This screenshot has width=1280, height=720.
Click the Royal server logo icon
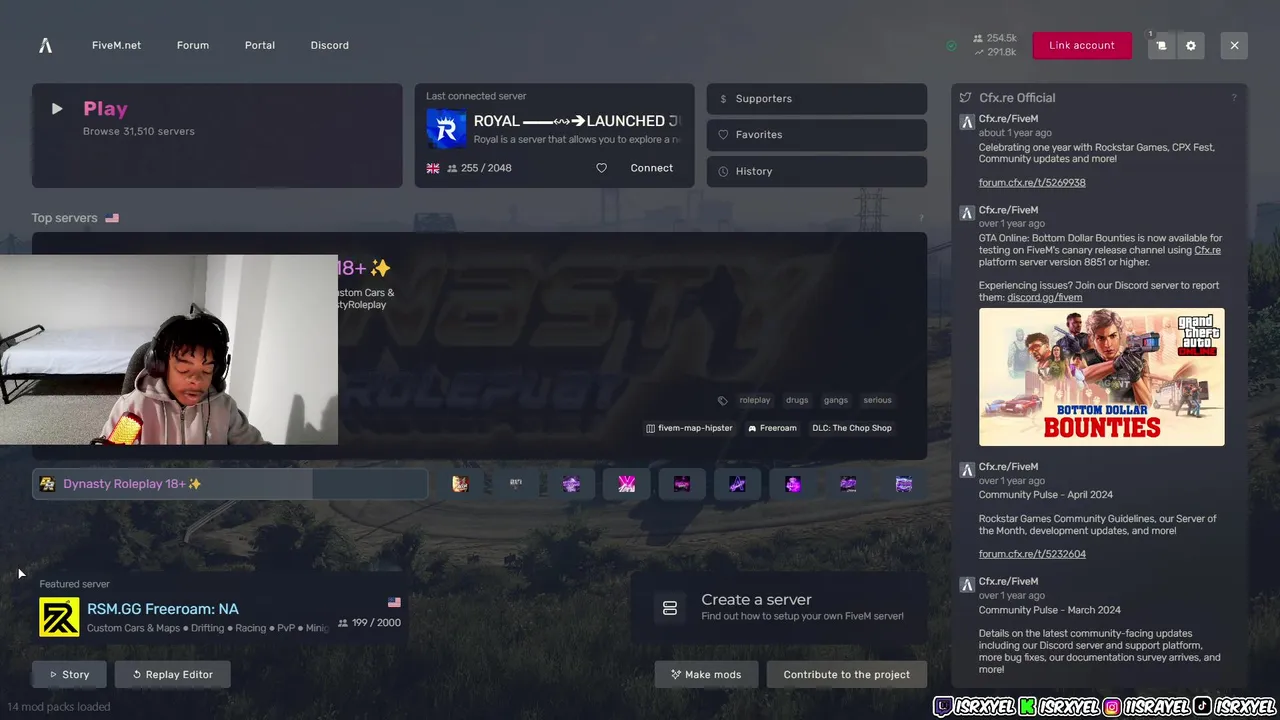(x=446, y=129)
